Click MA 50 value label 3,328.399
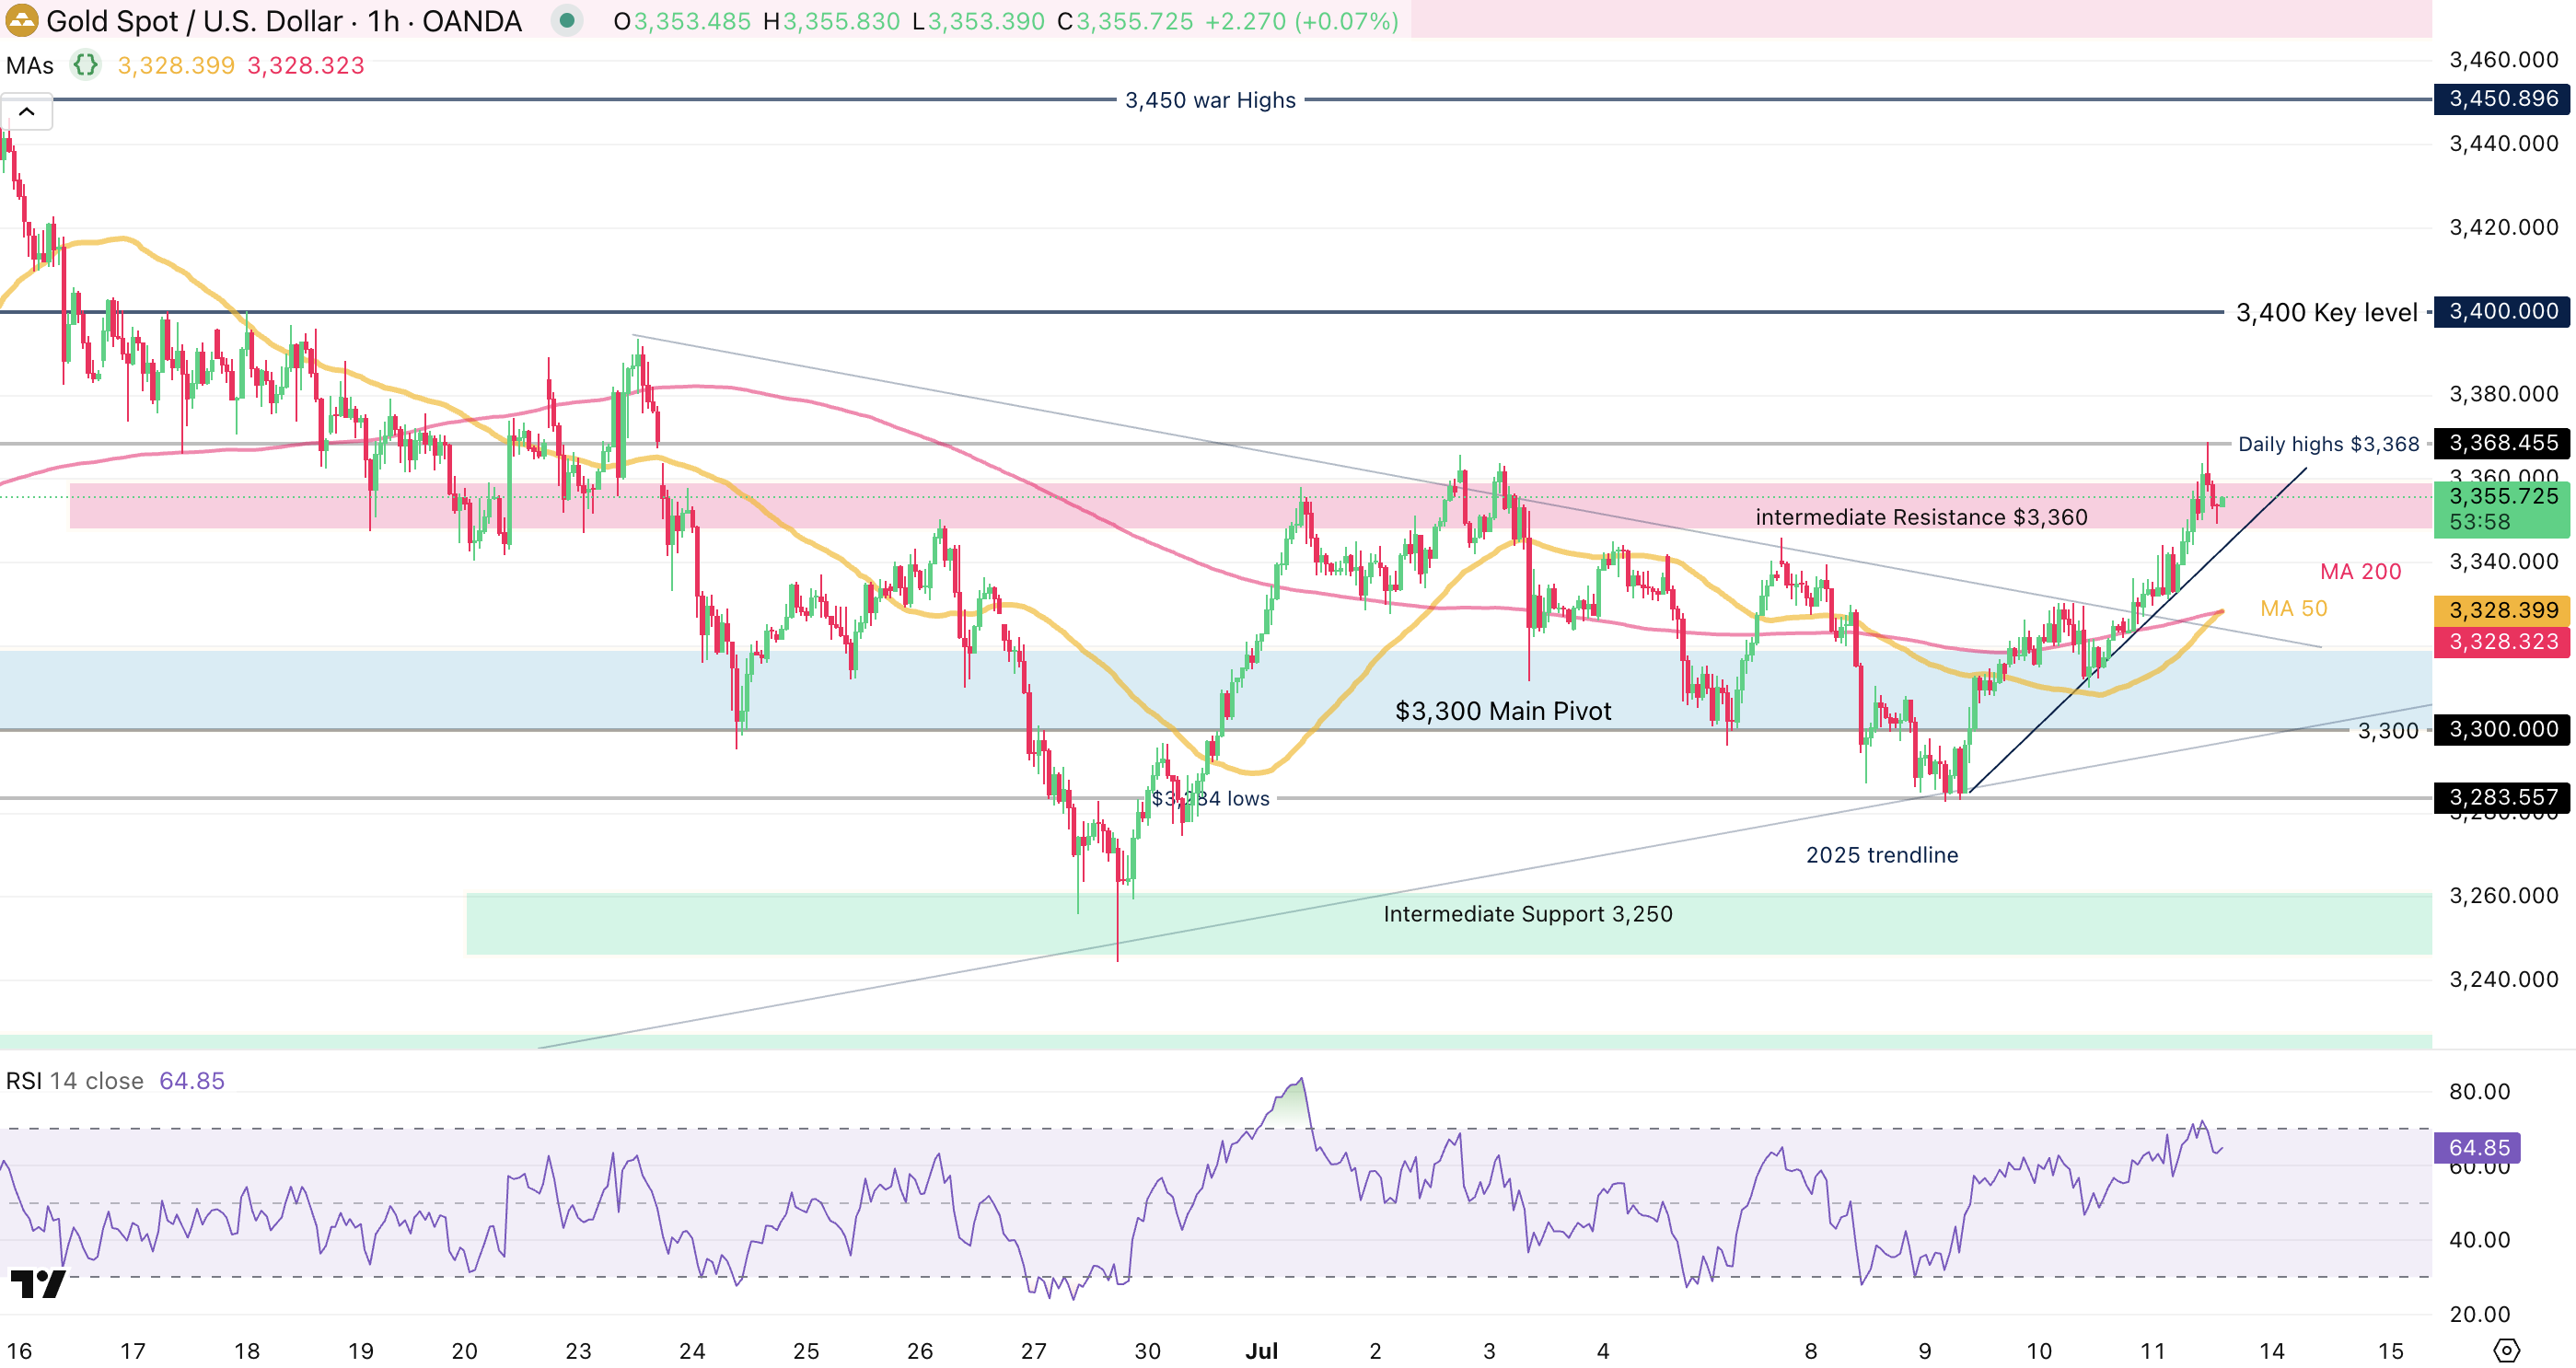 click(x=2502, y=610)
